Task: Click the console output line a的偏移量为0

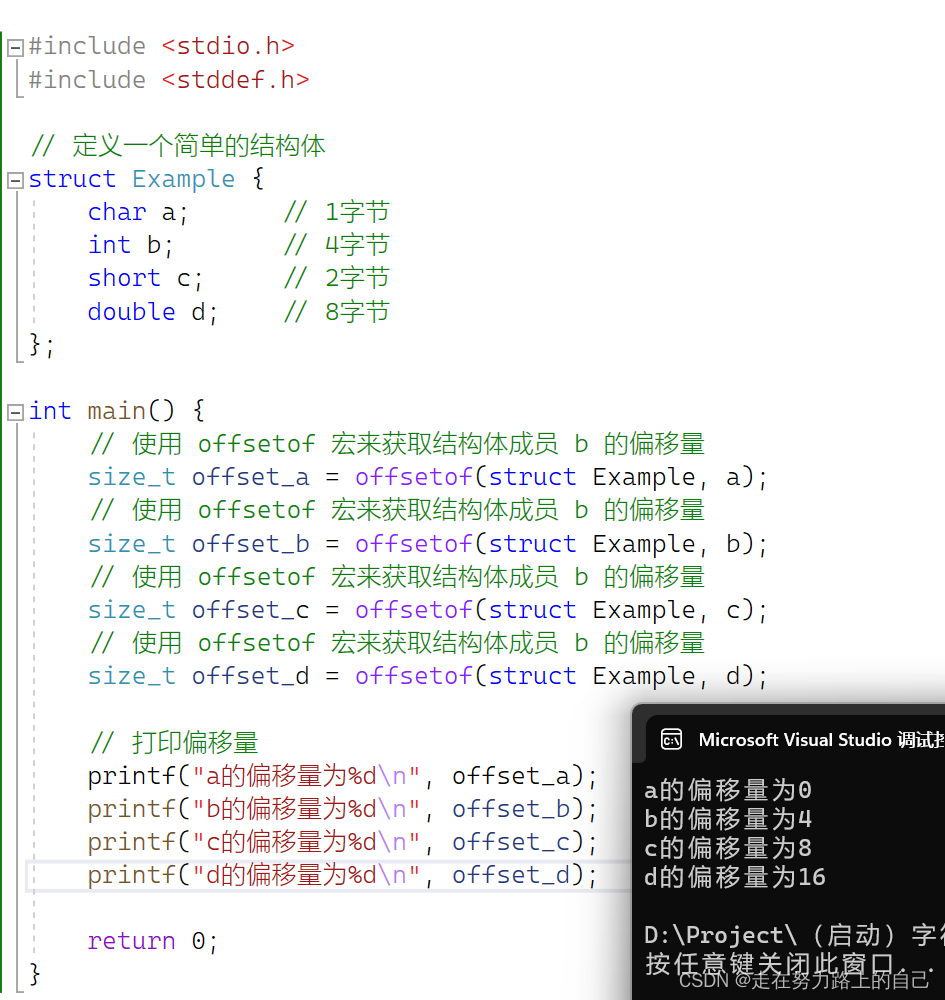Action: [x=729, y=790]
